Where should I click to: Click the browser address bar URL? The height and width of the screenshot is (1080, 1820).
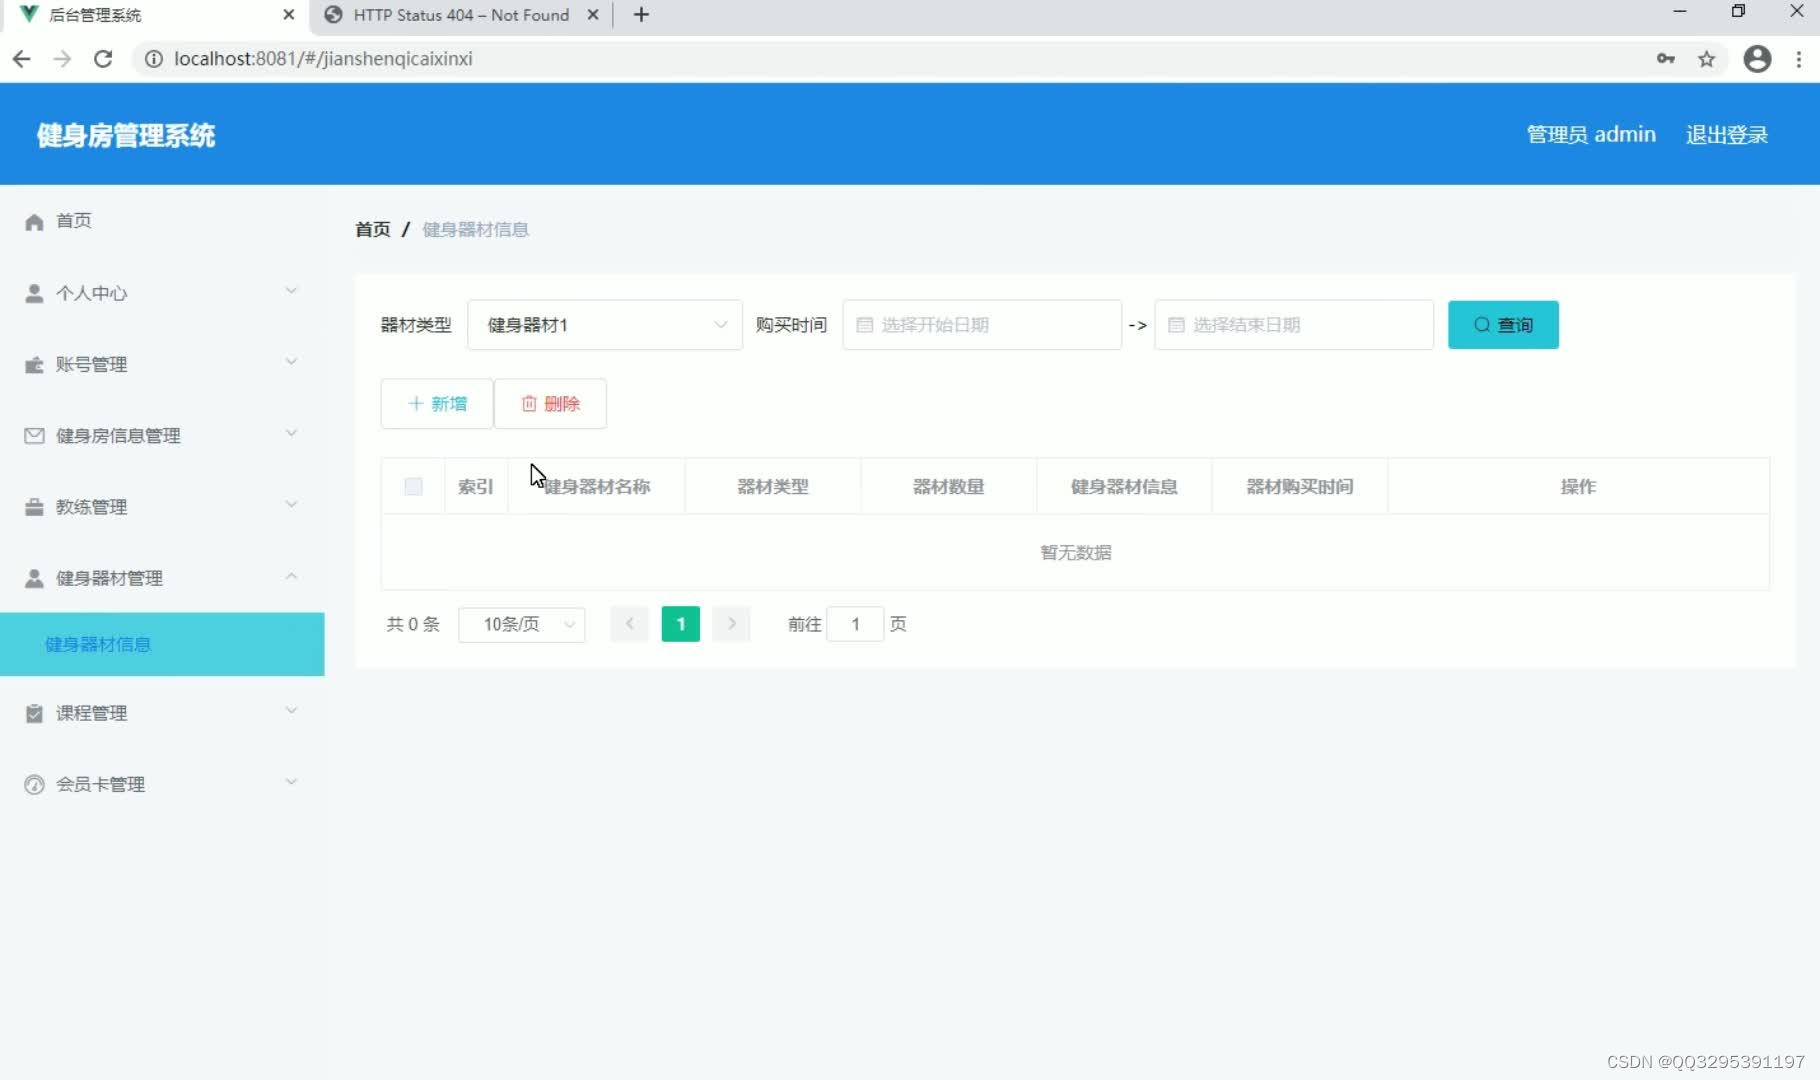click(x=323, y=59)
